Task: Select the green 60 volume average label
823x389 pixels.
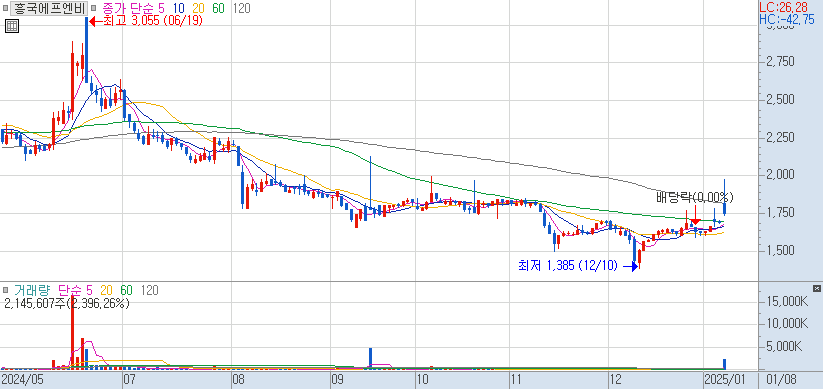Action: coord(126,290)
